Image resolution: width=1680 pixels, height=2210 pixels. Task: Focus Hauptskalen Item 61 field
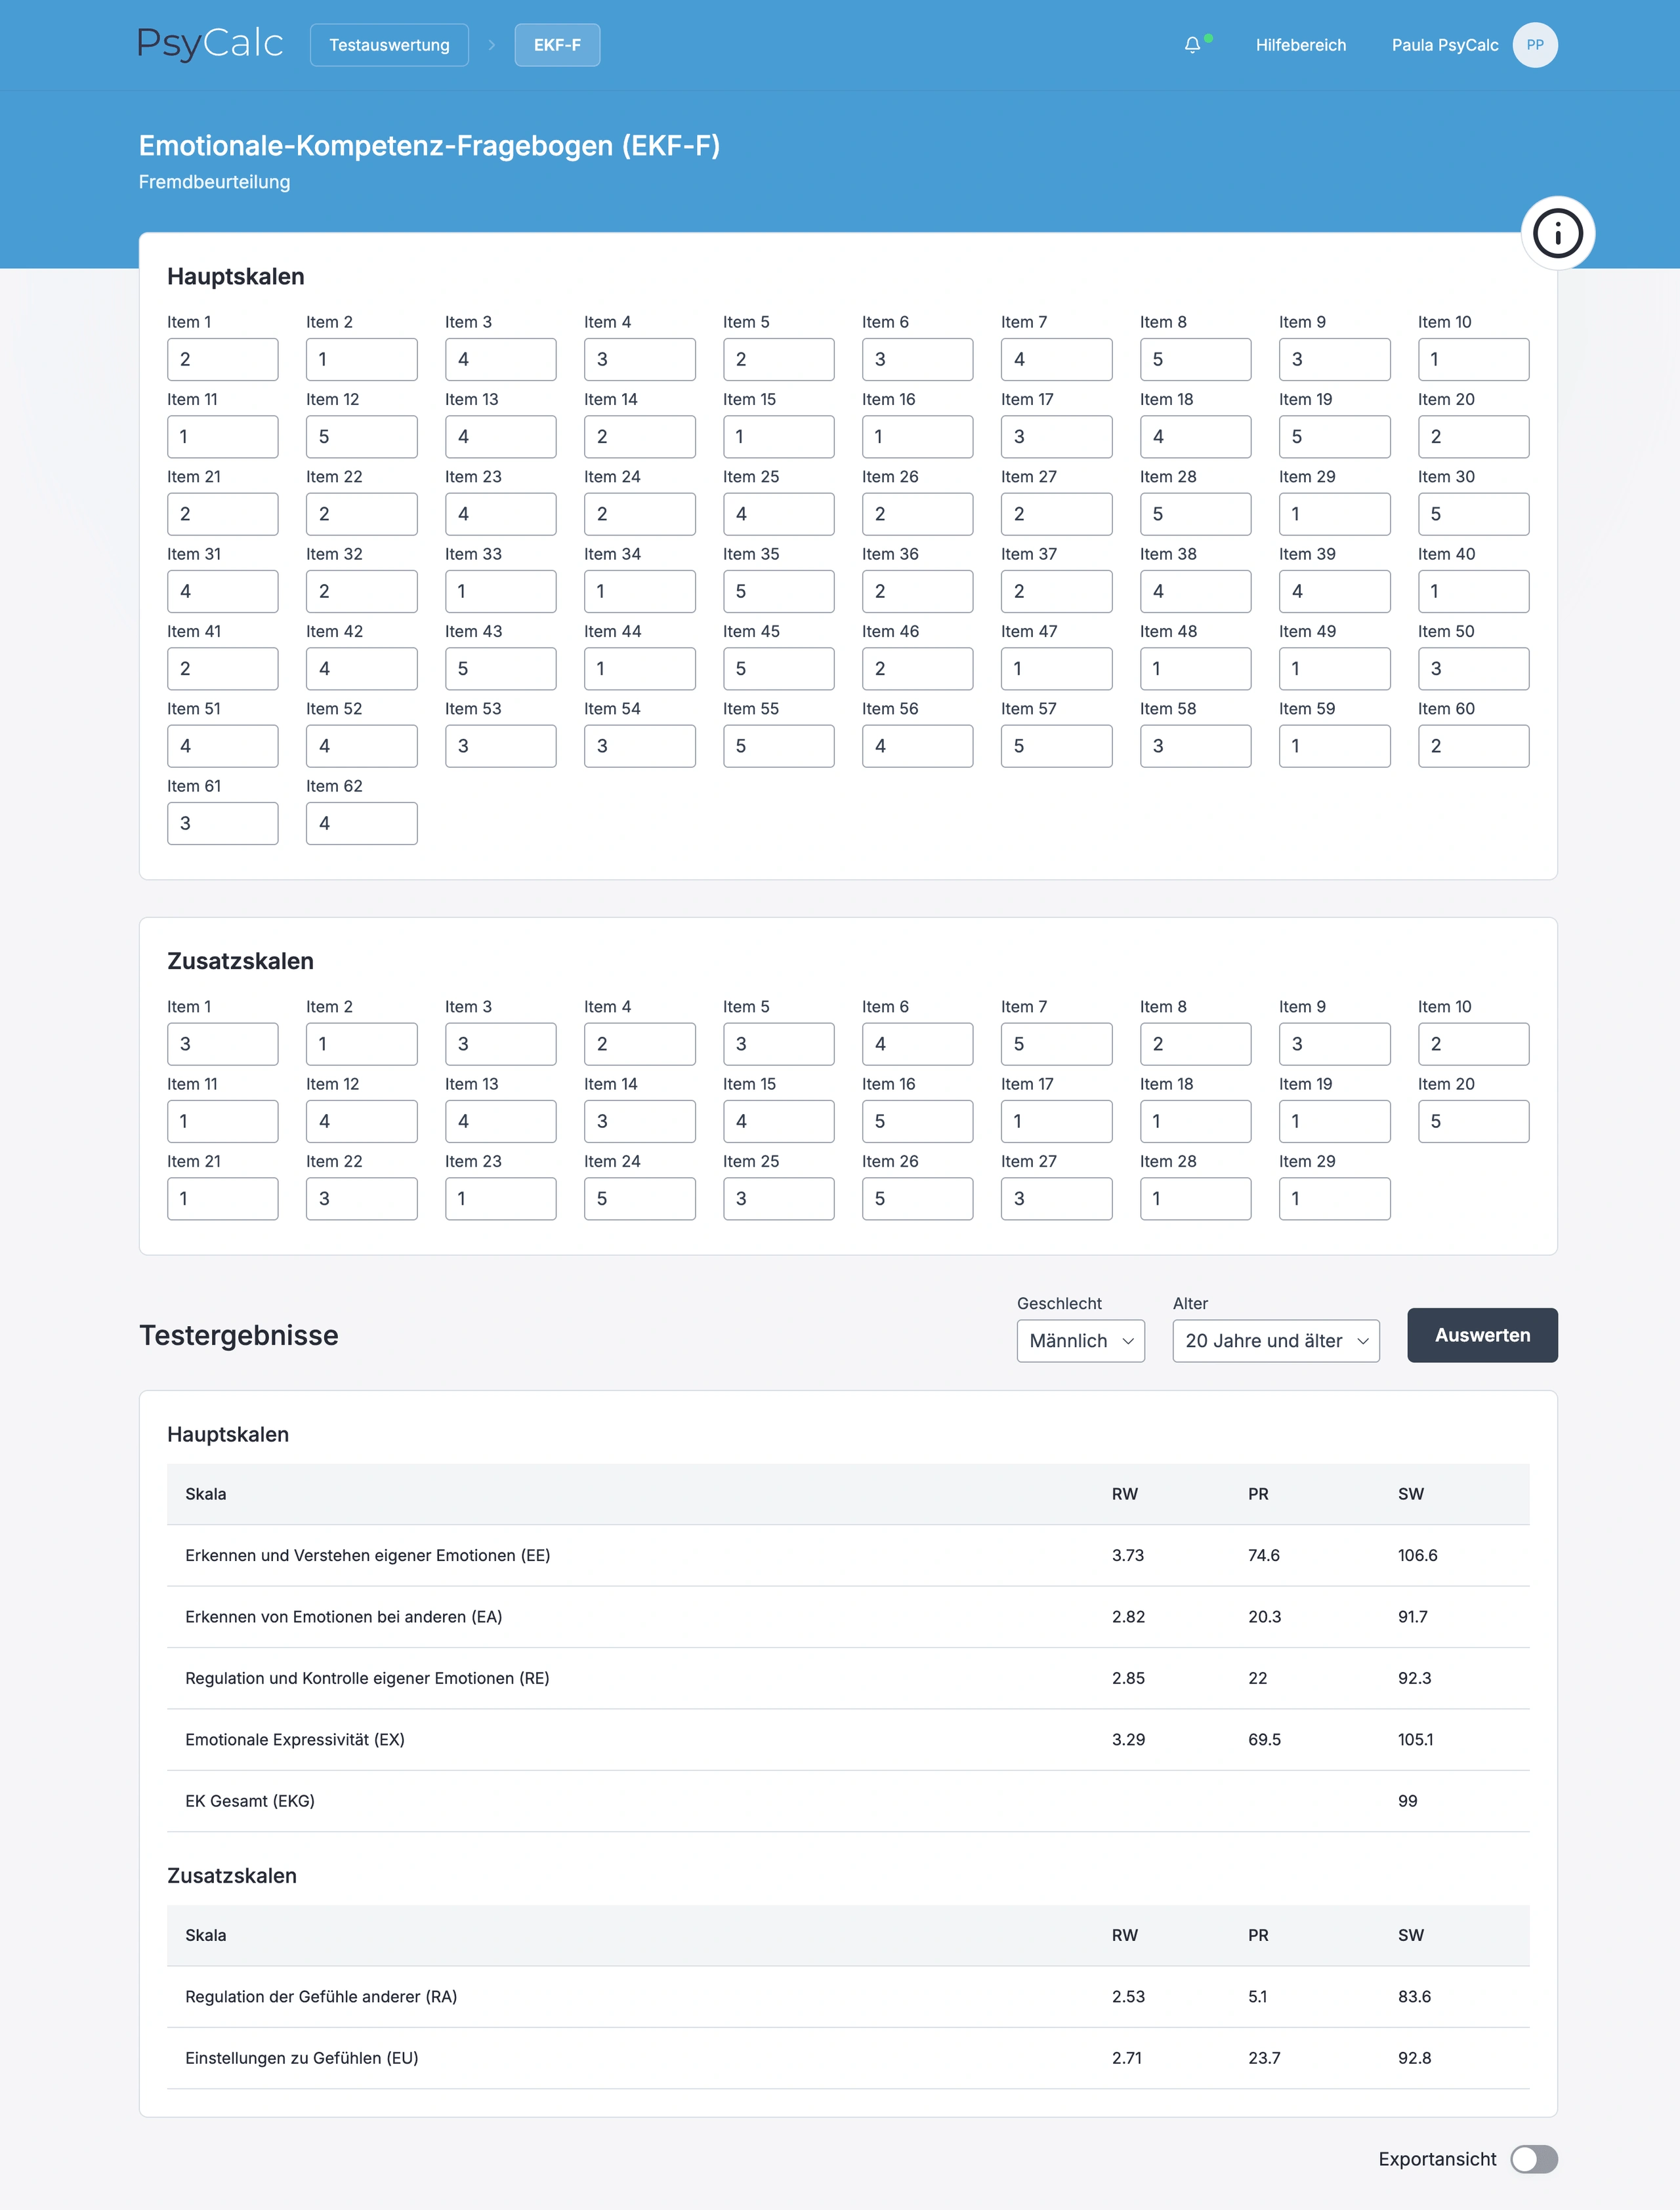223,823
